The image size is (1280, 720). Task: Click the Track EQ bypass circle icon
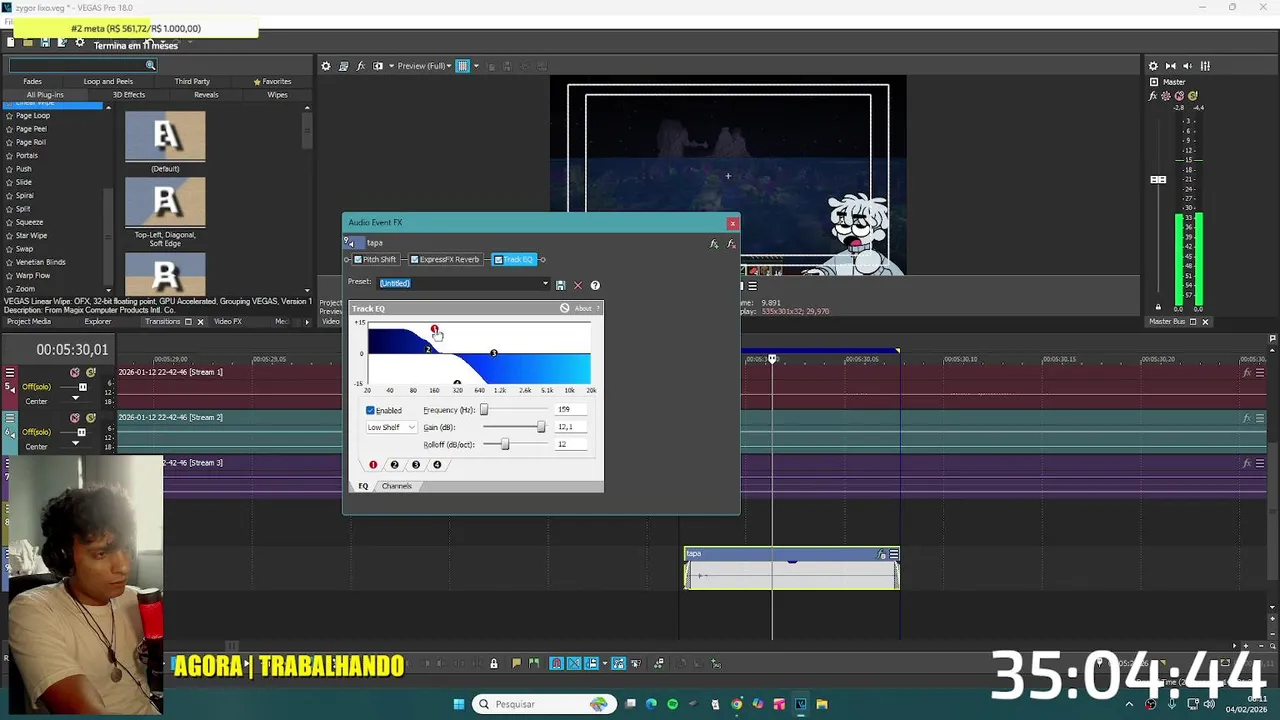pos(565,308)
